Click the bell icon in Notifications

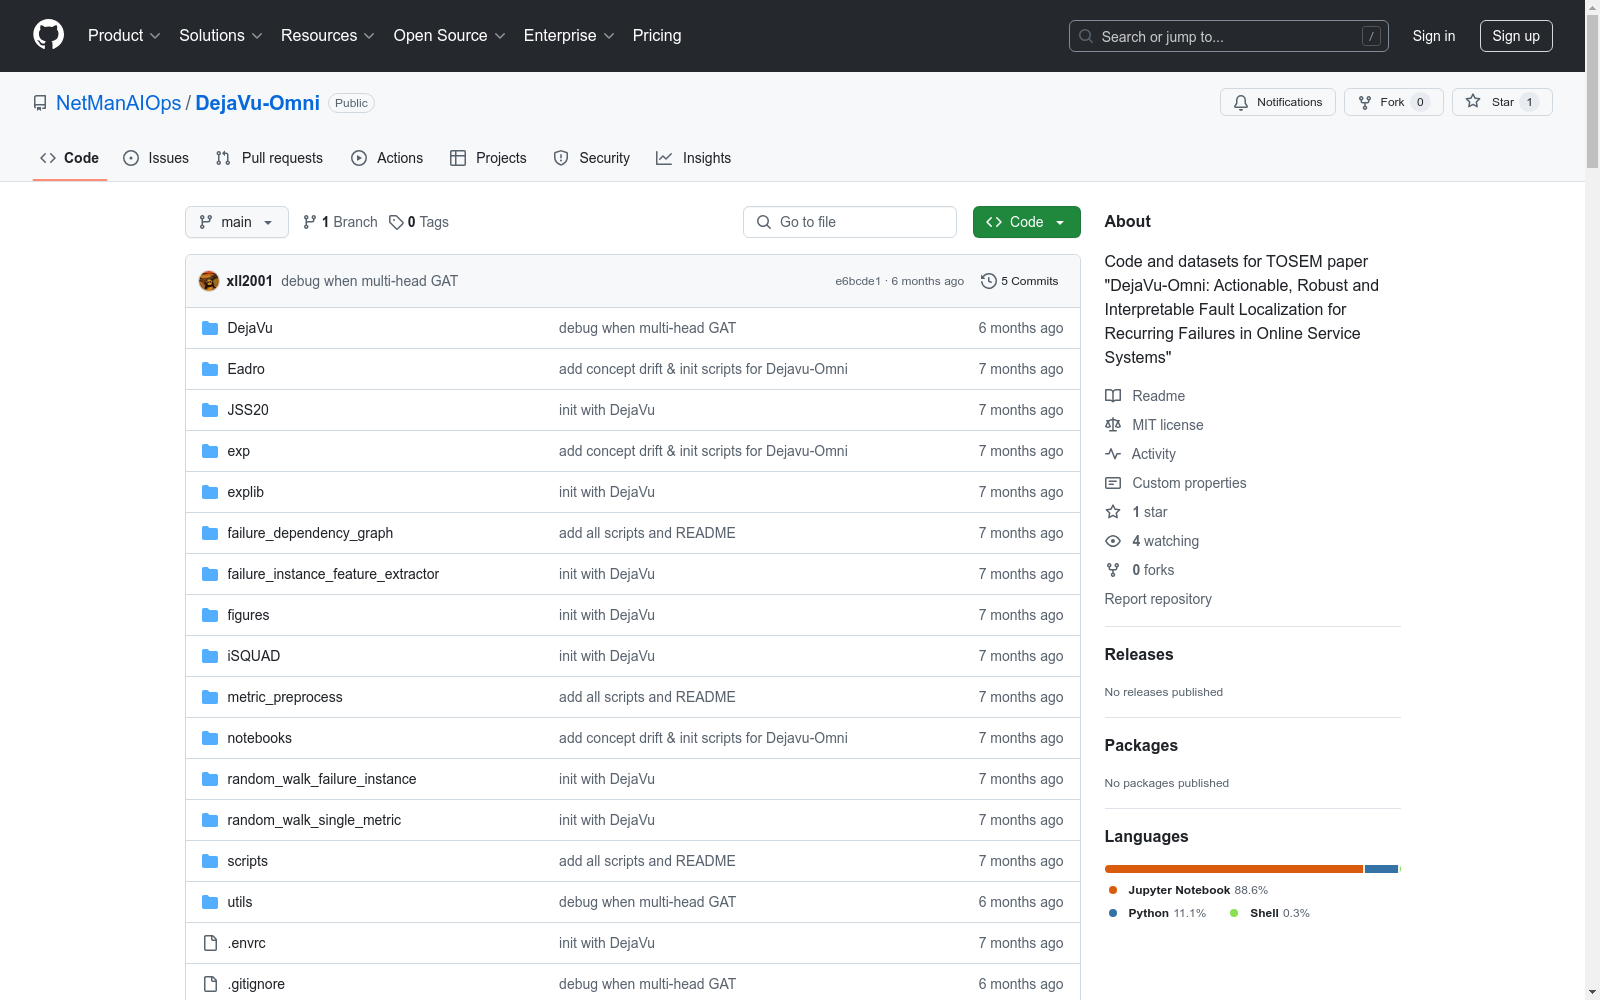coord(1241,102)
